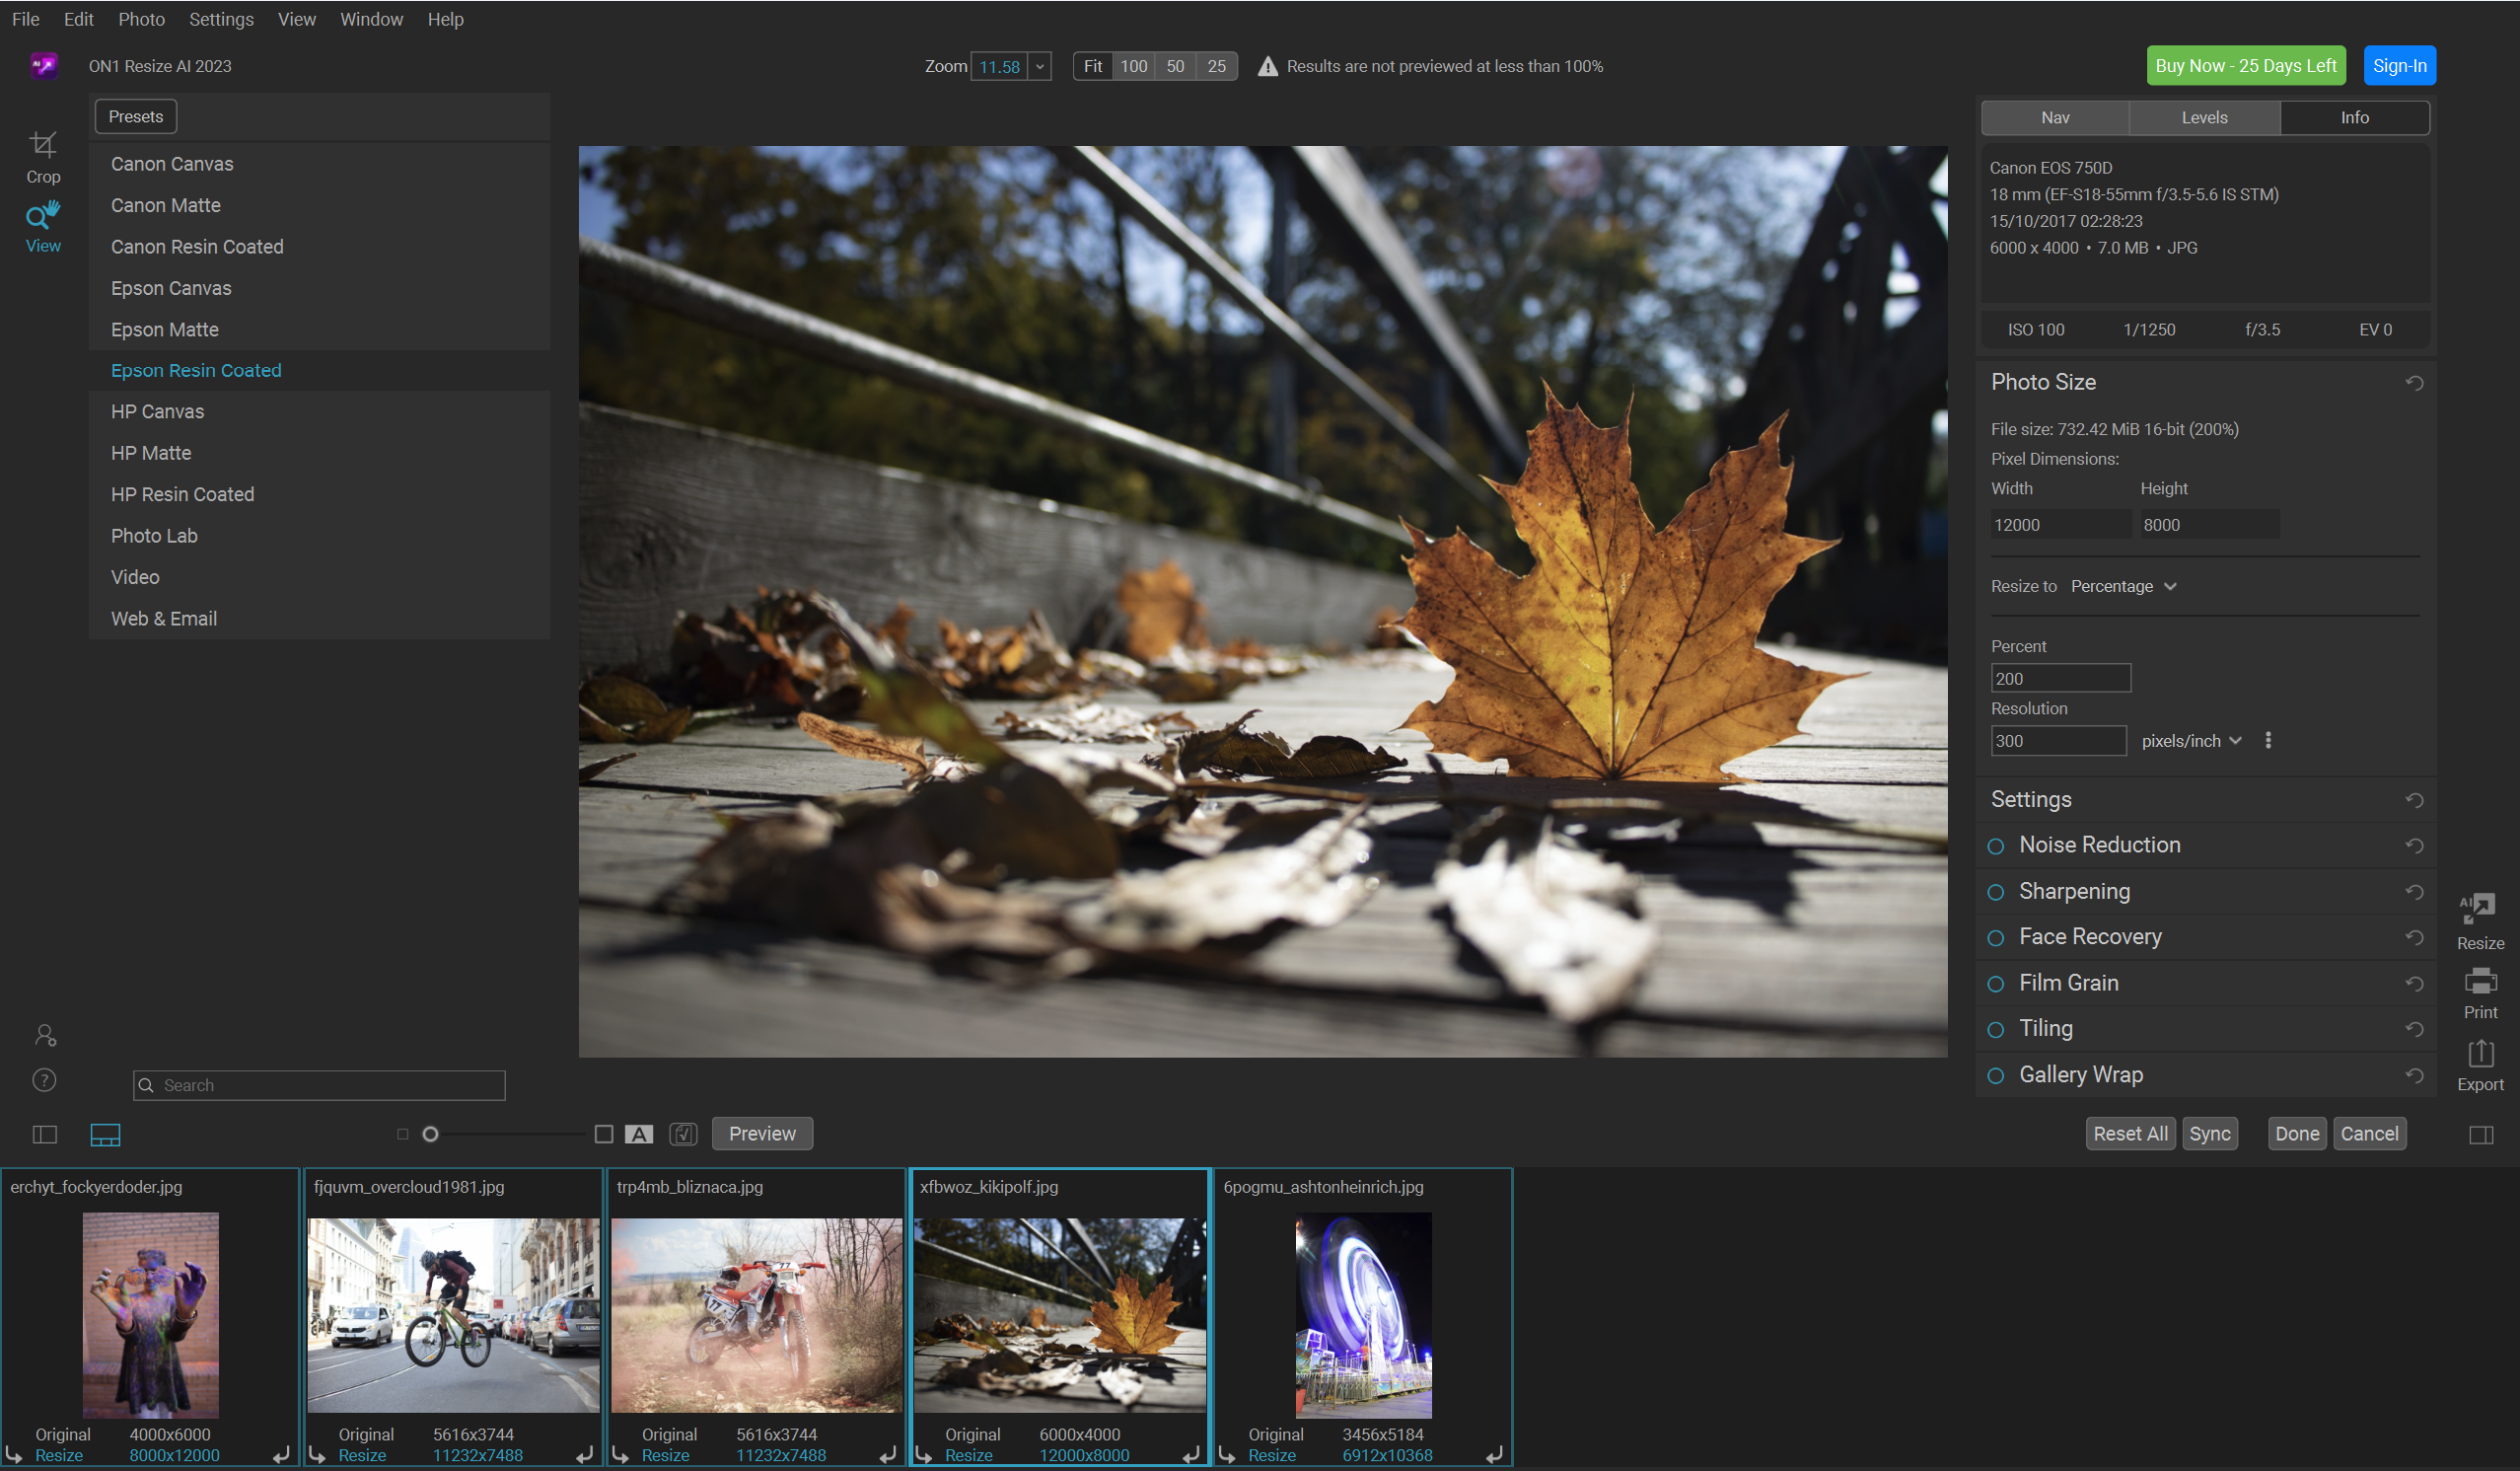Select the Epson Resin Coated preset
This screenshot has width=2520, height=1471.
[x=197, y=370]
